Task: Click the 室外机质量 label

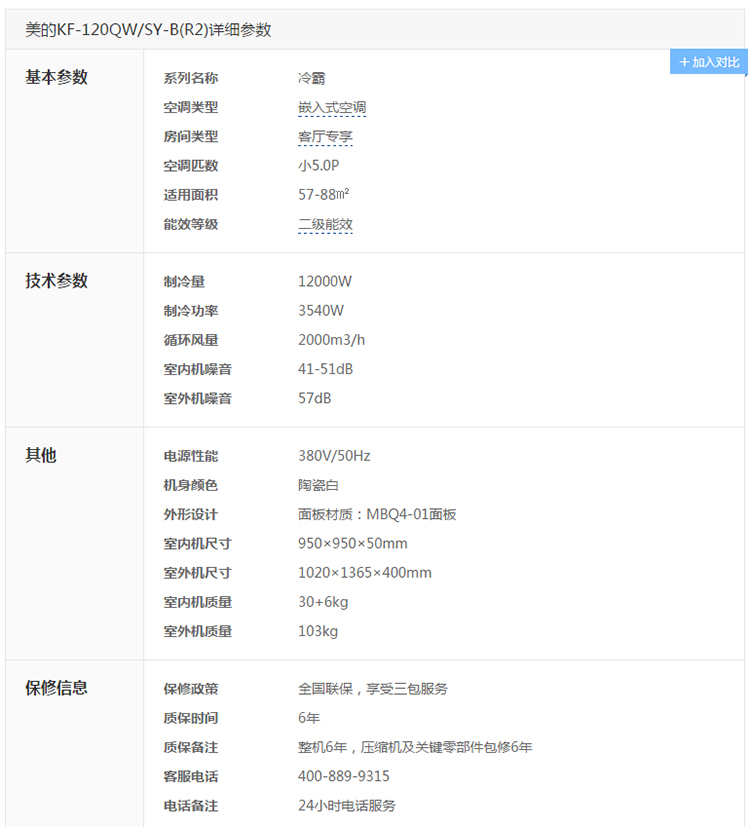Action: (197, 632)
